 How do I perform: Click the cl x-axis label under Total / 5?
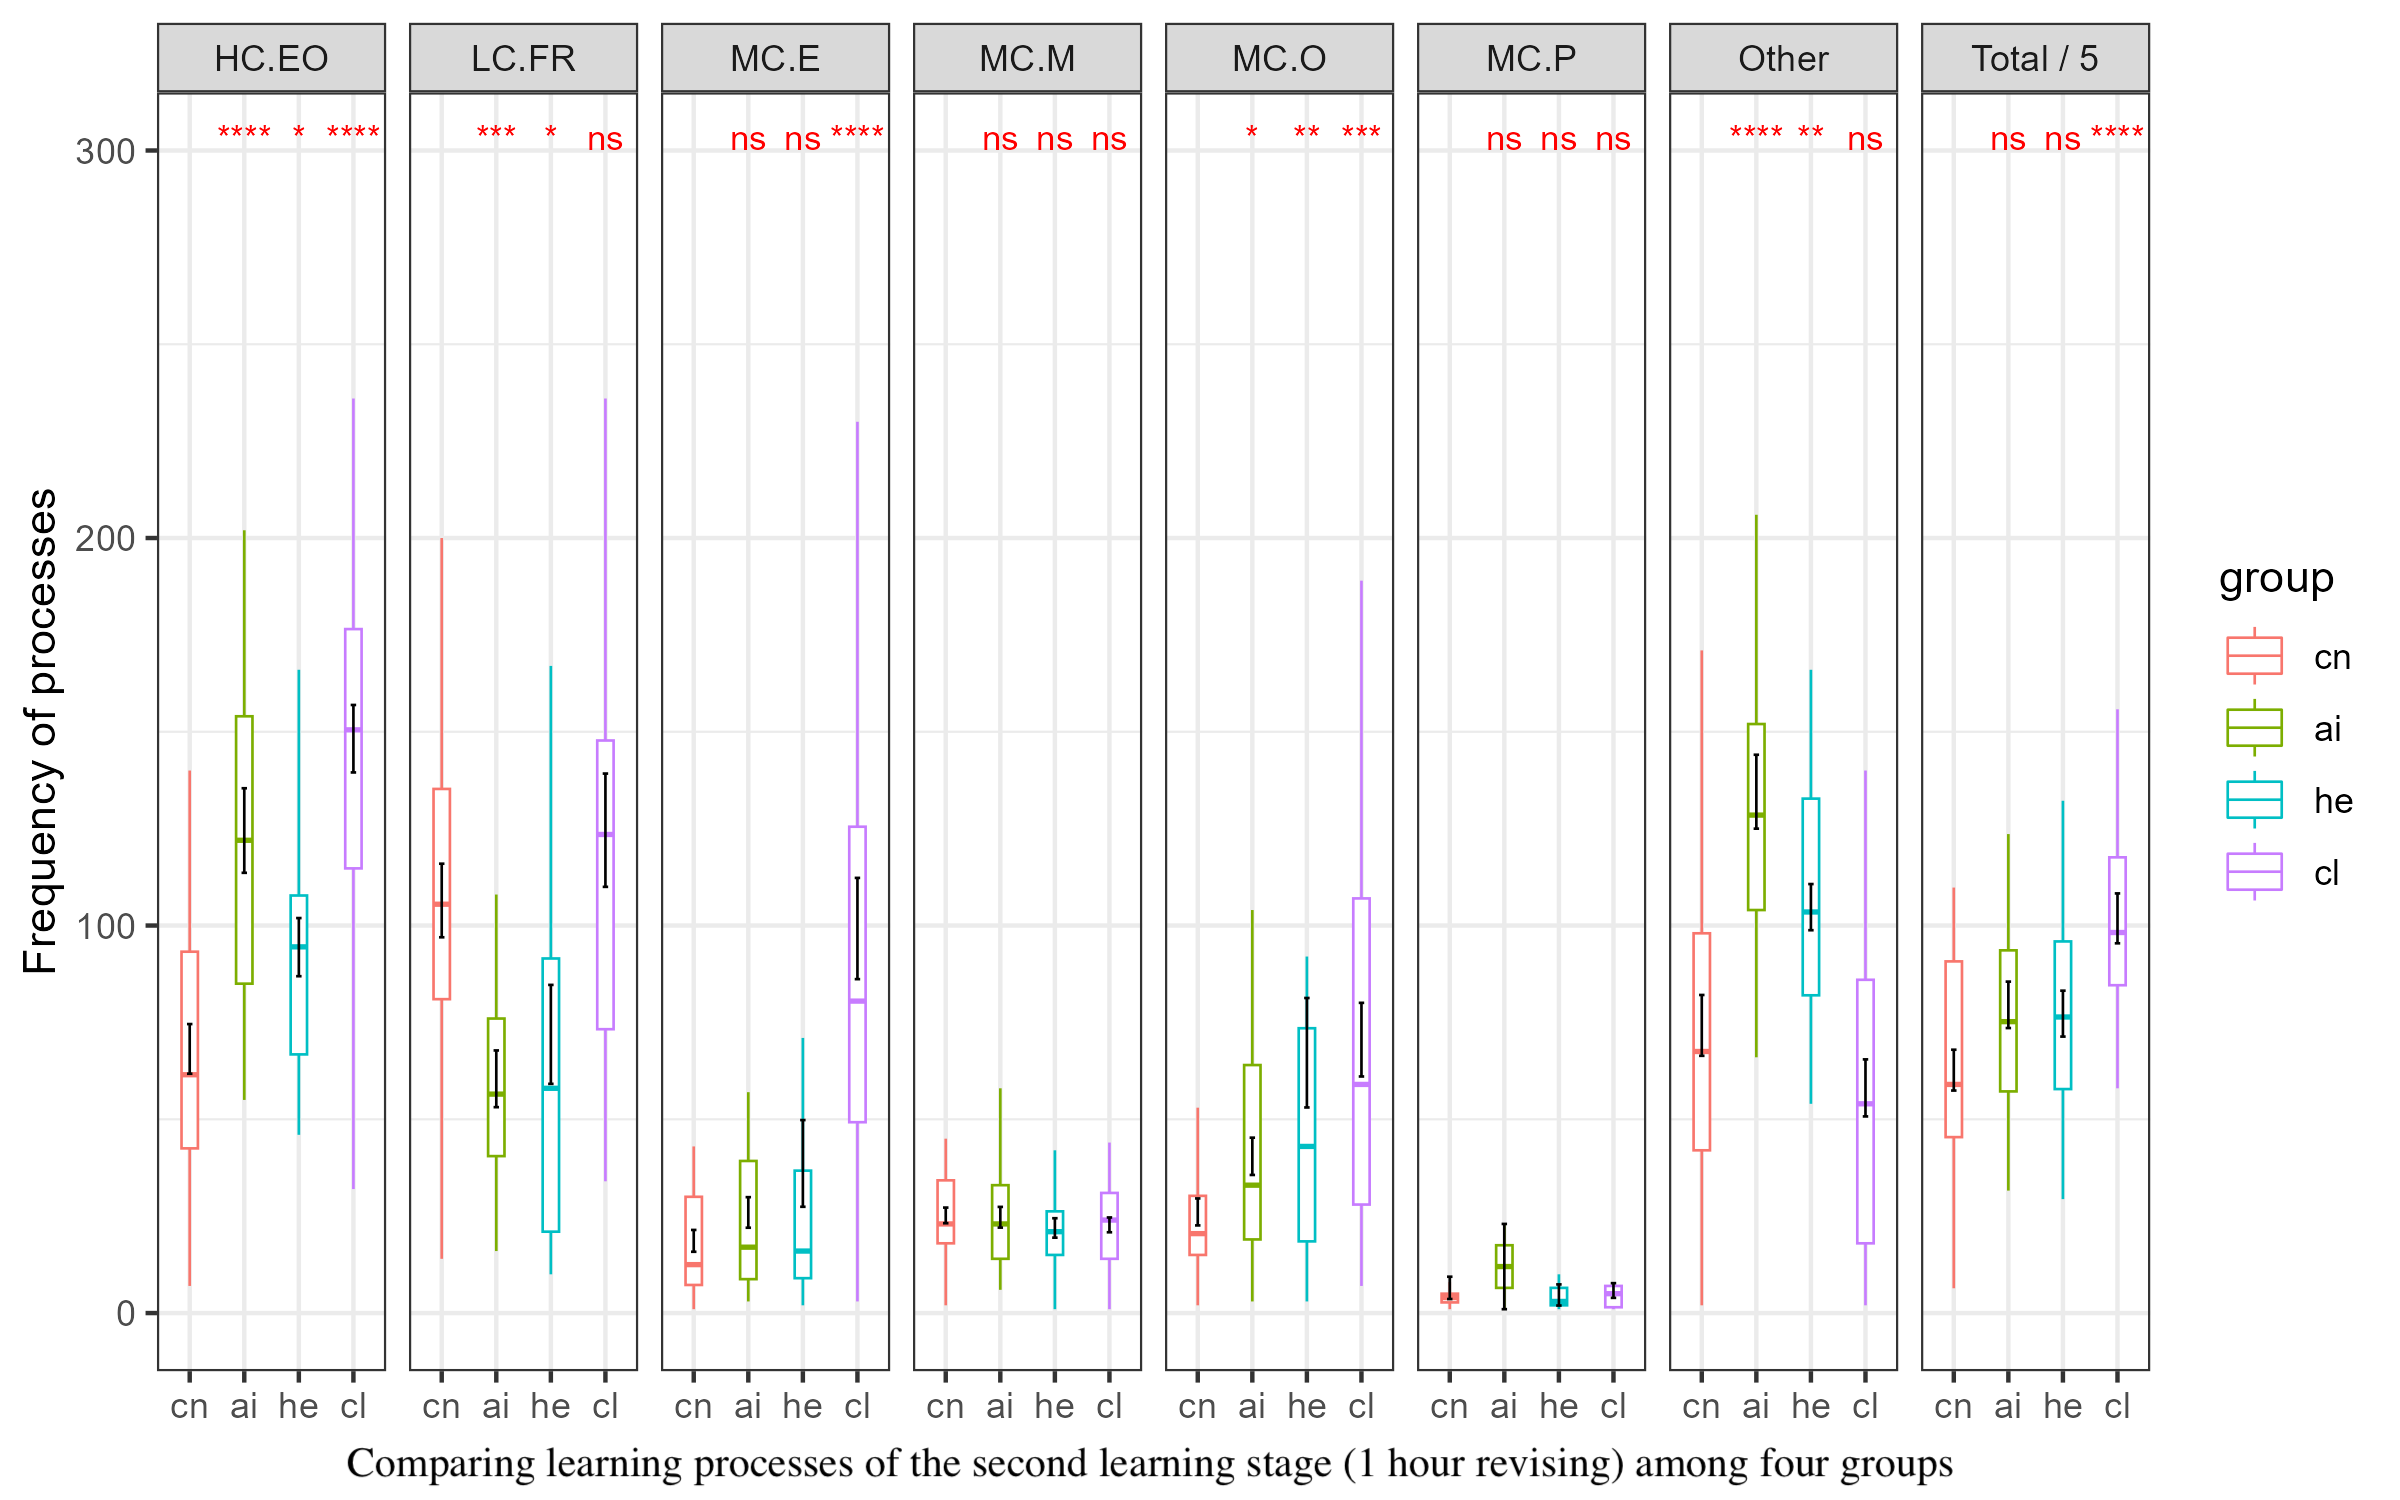2117,1406
